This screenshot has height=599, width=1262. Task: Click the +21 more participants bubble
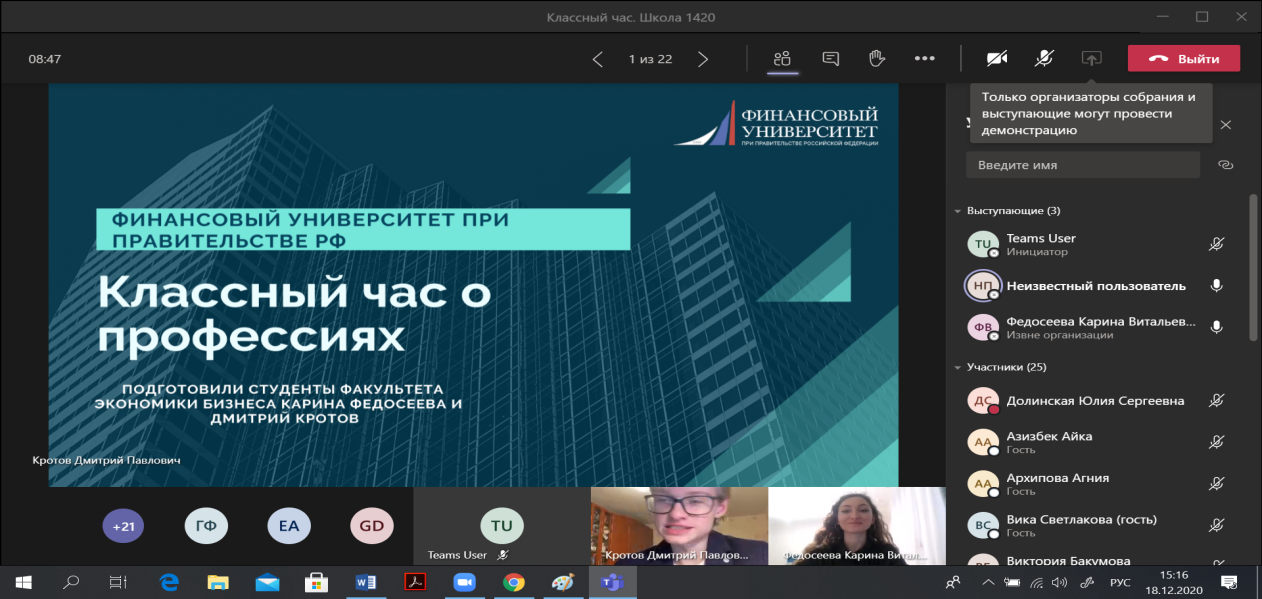[124, 526]
